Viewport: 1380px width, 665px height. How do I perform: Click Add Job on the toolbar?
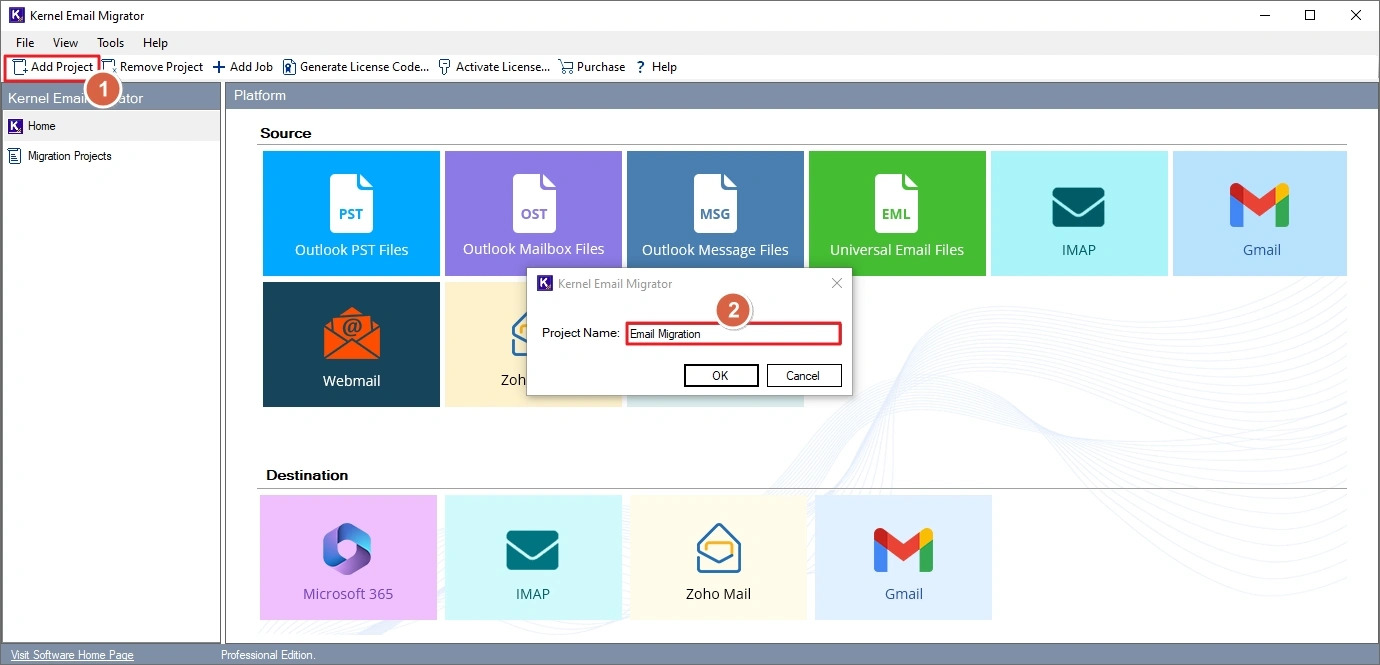(x=242, y=66)
